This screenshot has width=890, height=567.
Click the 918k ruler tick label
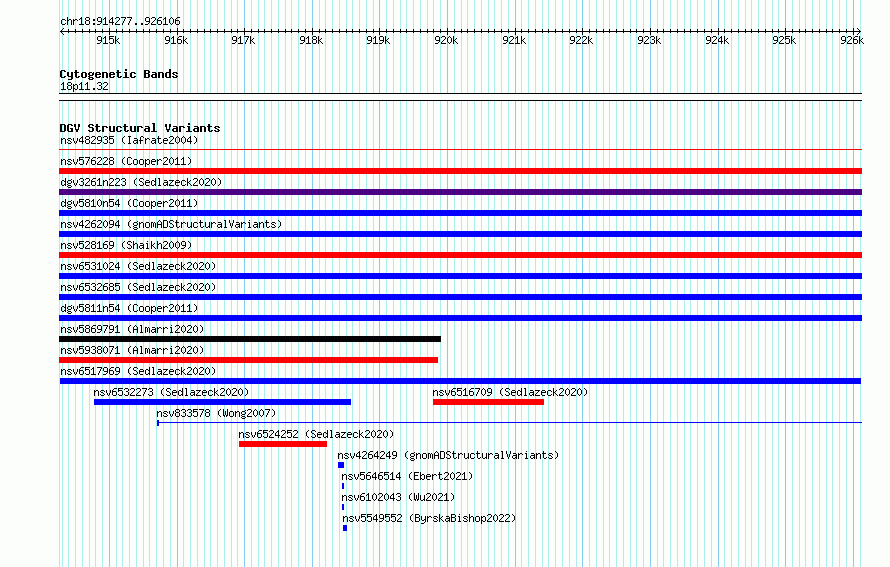click(311, 40)
